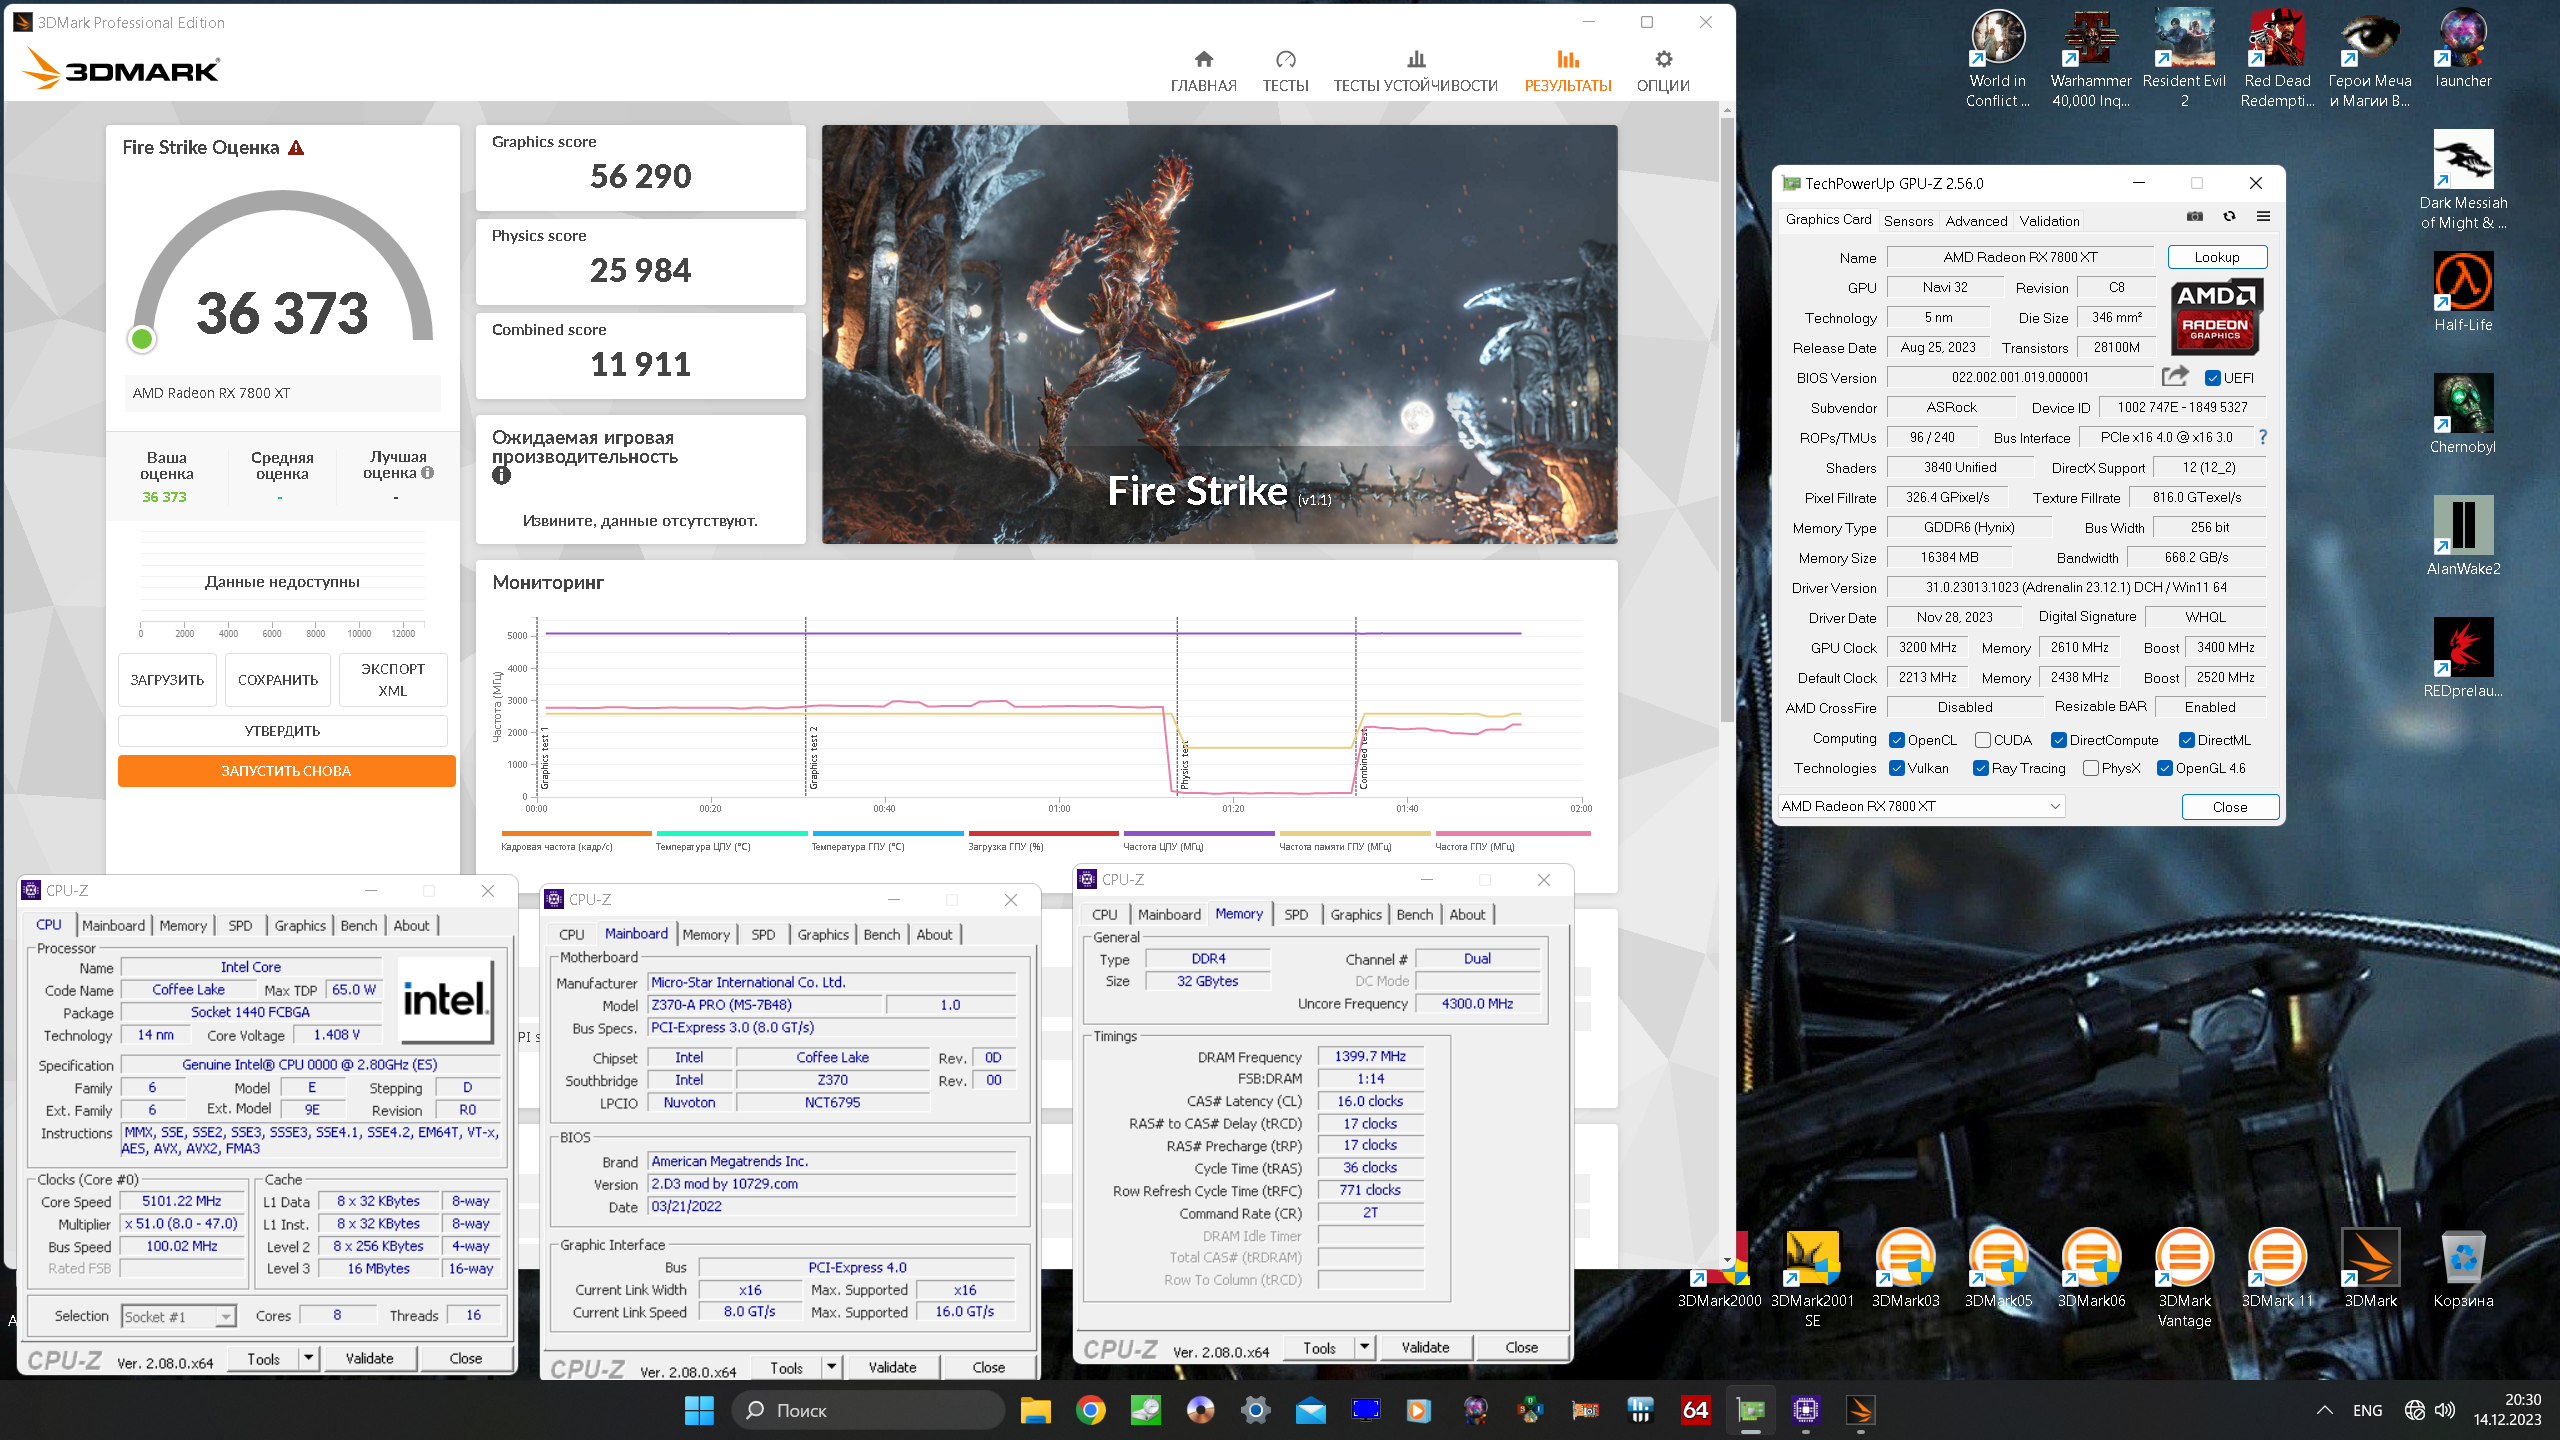The image size is (2560, 1440).
Task: Open the stress tests (ТЕСТЫ УСТОЙЧИВОСТИ) icon
Action: pos(1415,59)
